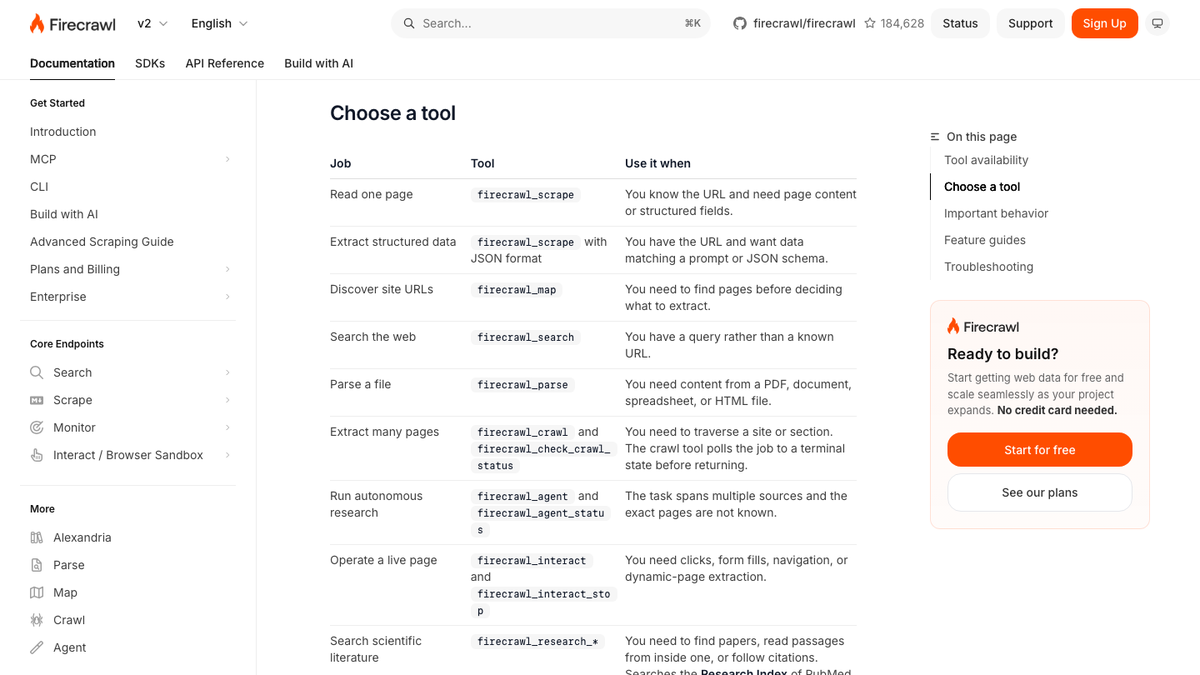Expand the Plans and Billing section
1200x675 pixels.
[228, 269]
